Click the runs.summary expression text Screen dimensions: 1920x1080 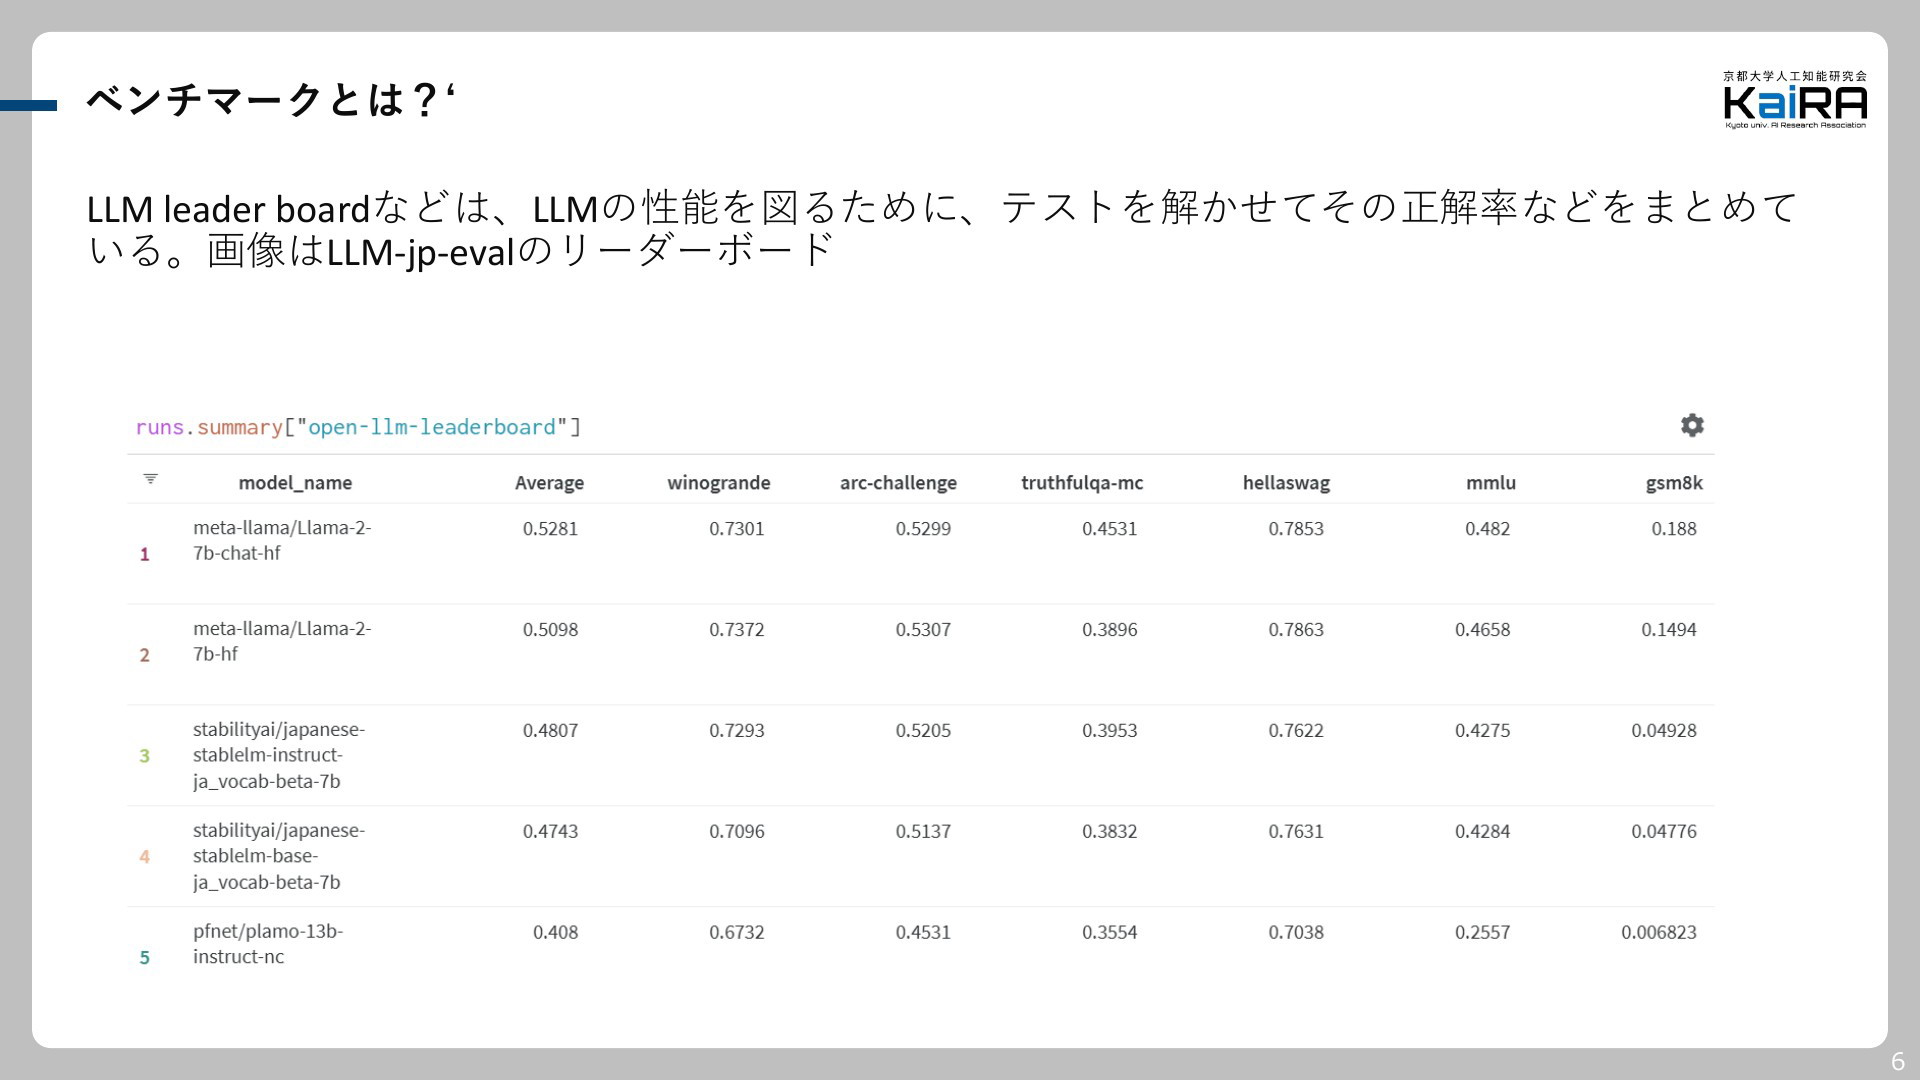(358, 427)
